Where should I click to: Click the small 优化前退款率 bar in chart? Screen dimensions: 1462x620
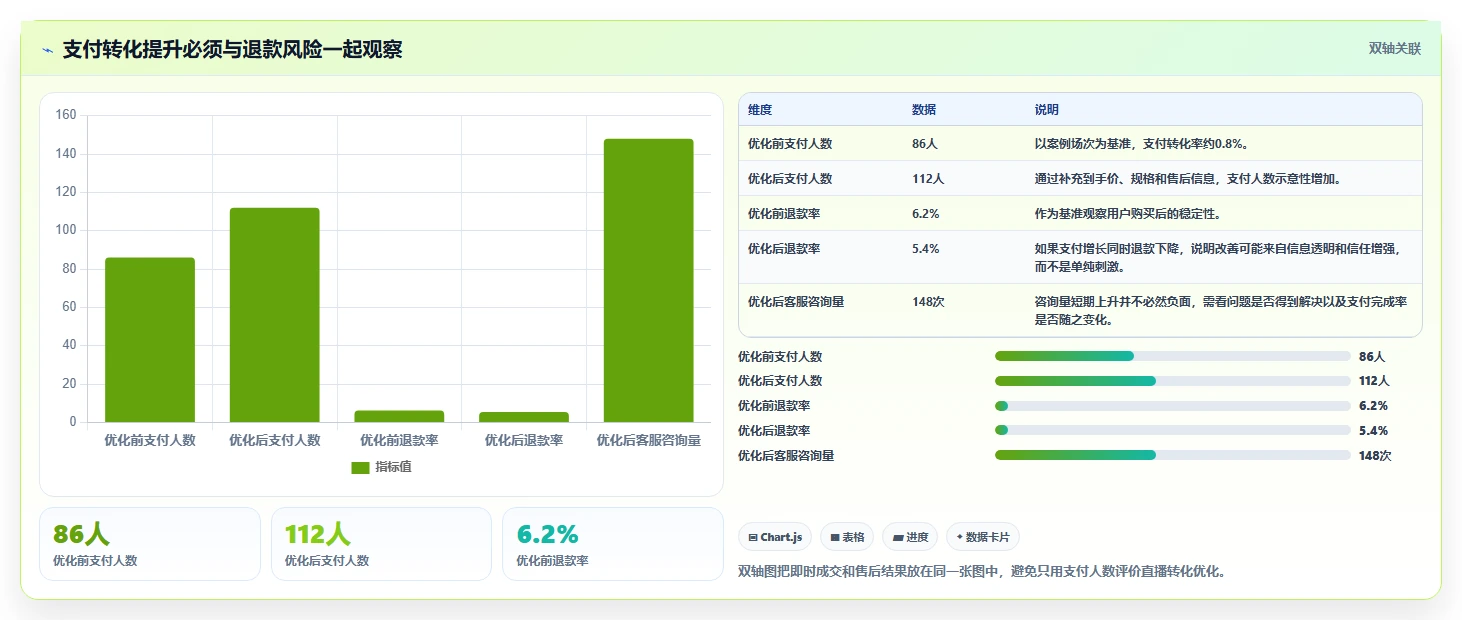click(x=399, y=416)
